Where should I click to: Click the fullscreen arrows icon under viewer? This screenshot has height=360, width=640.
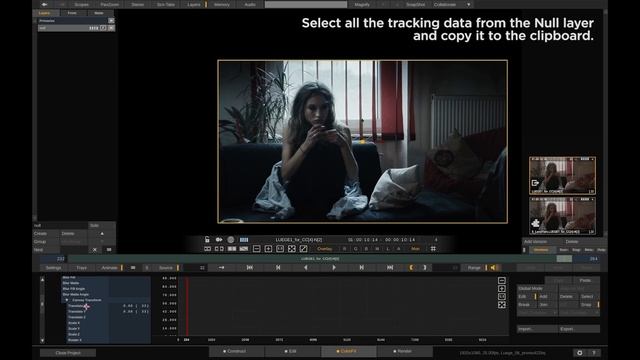291,249
